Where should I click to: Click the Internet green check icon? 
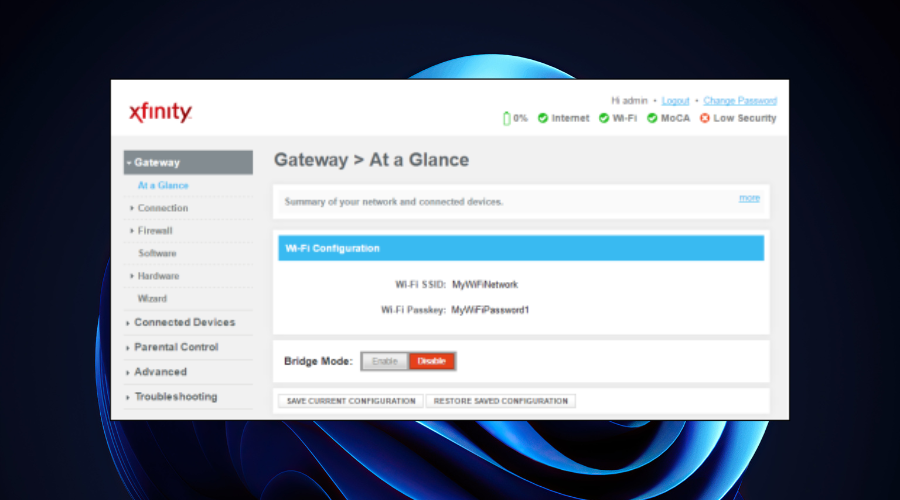[542, 118]
